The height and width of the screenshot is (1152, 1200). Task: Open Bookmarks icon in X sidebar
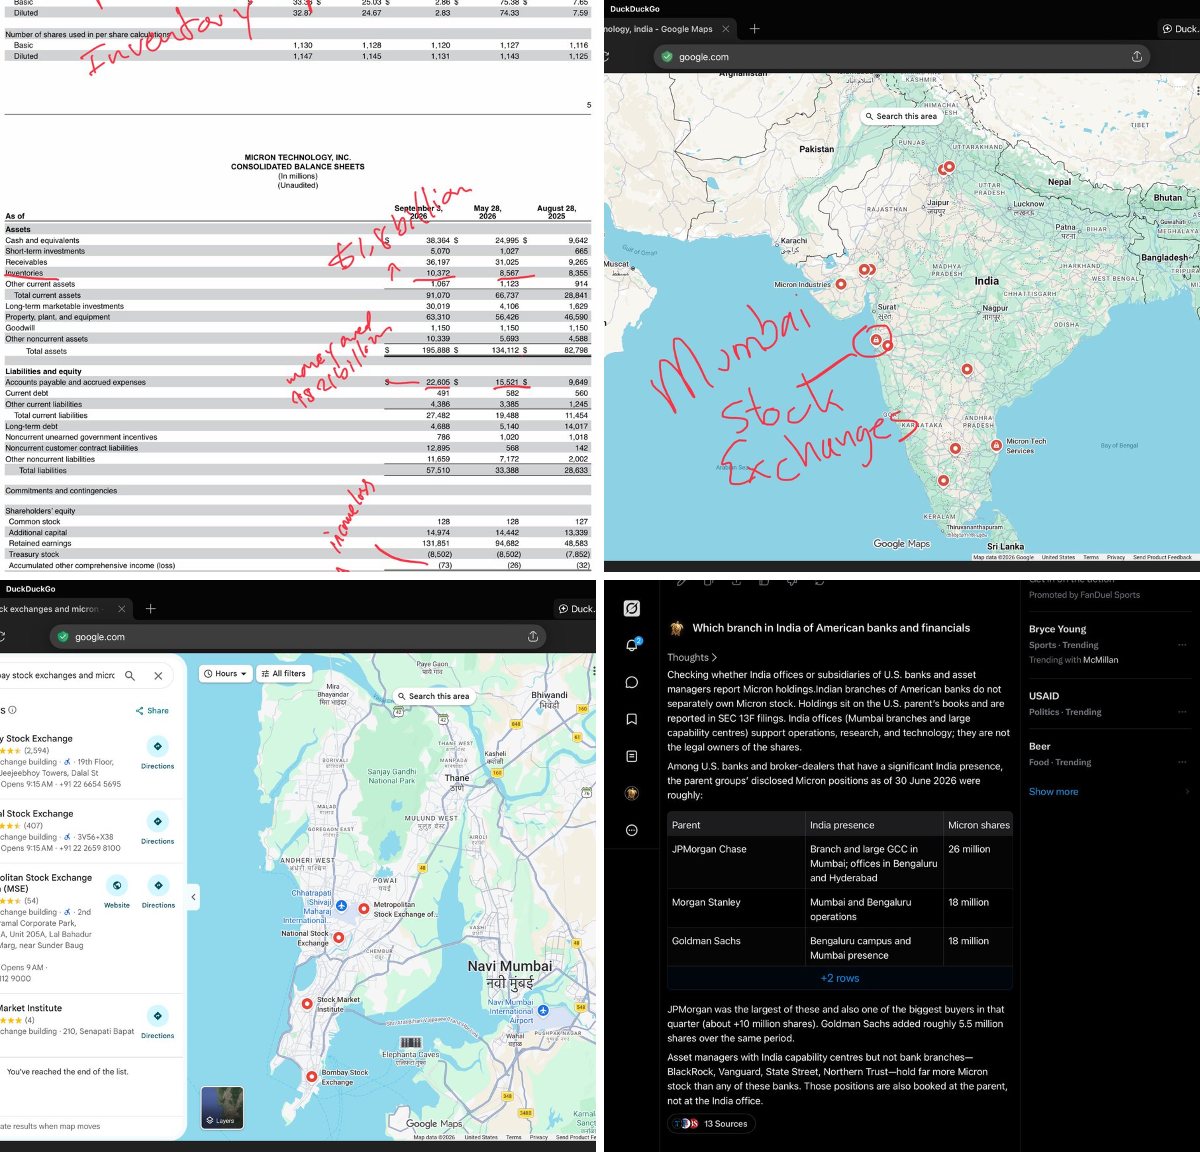(632, 719)
